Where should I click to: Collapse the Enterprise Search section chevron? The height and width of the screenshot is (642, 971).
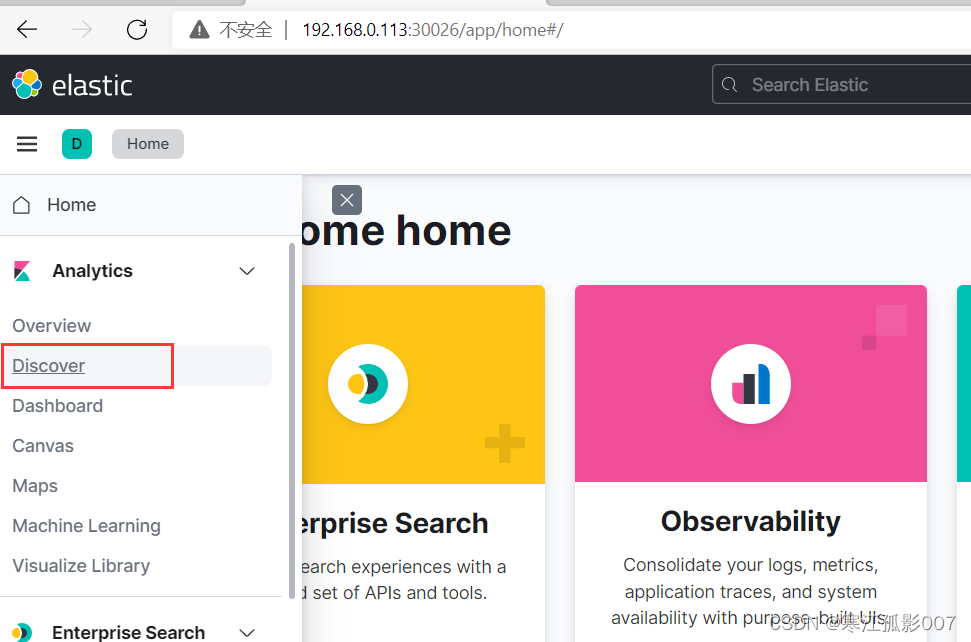[247, 633]
